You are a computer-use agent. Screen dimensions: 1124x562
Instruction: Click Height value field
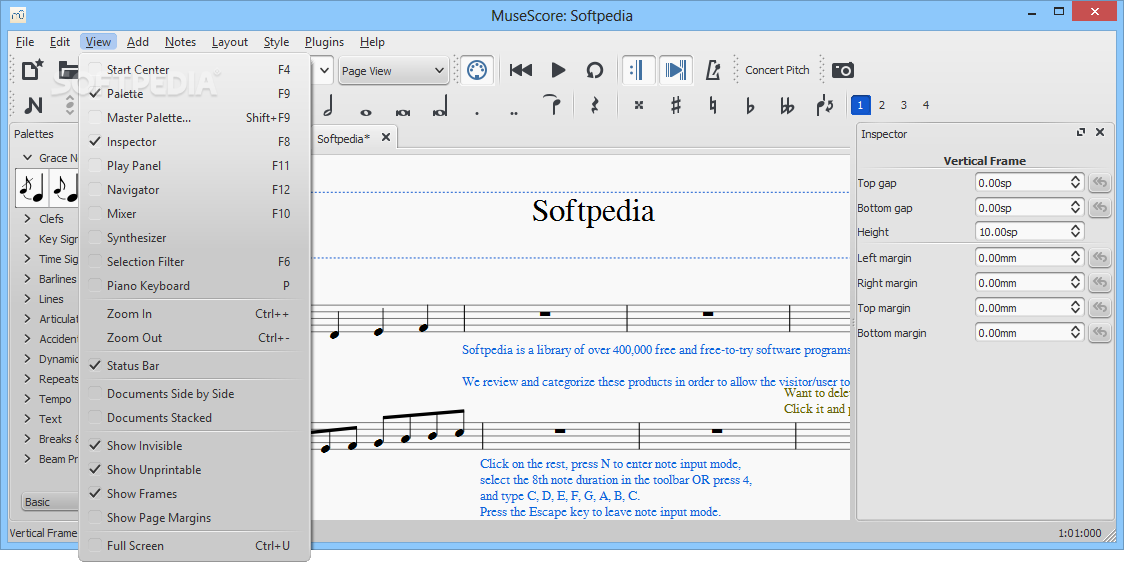[1029, 232]
